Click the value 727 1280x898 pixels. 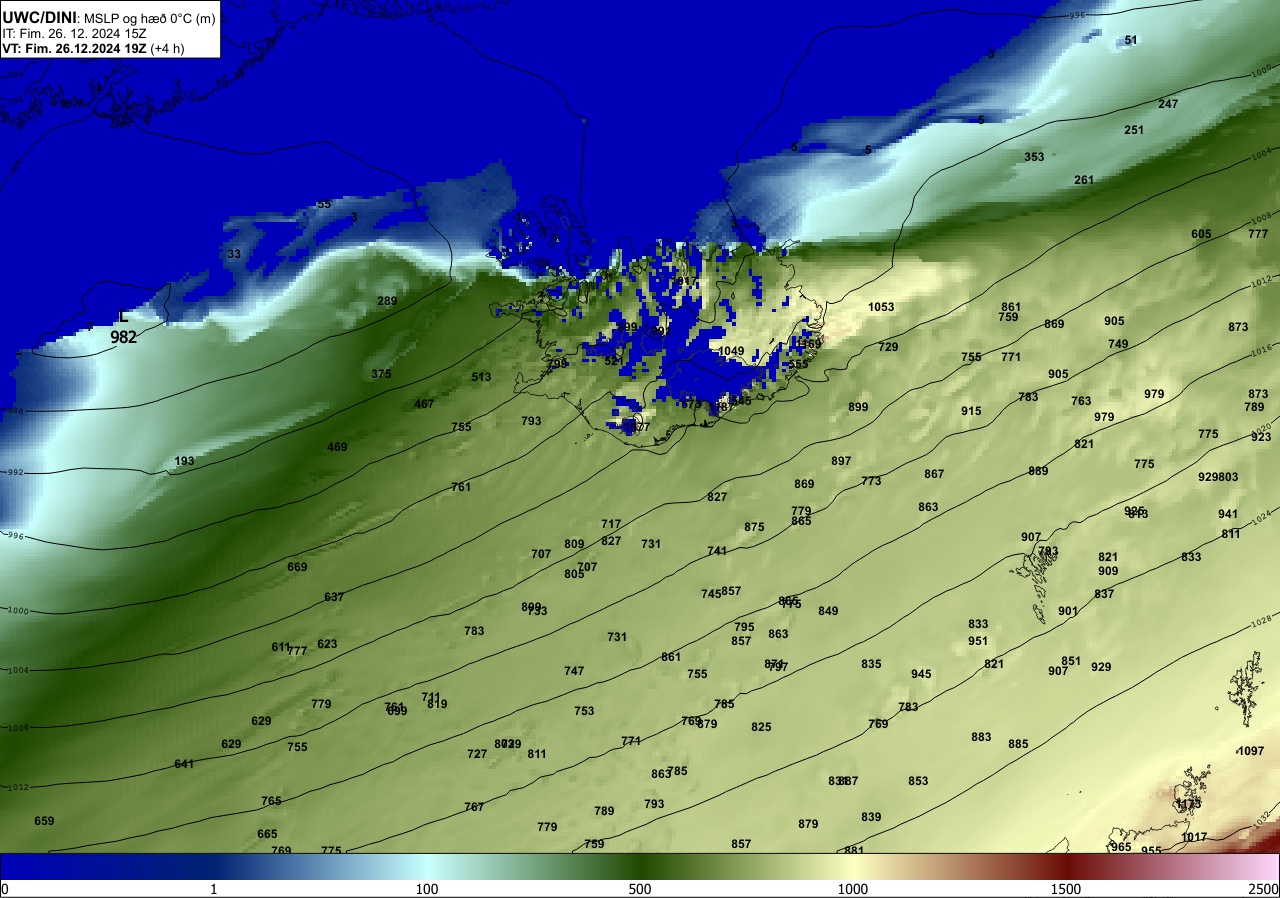tap(477, 754)
